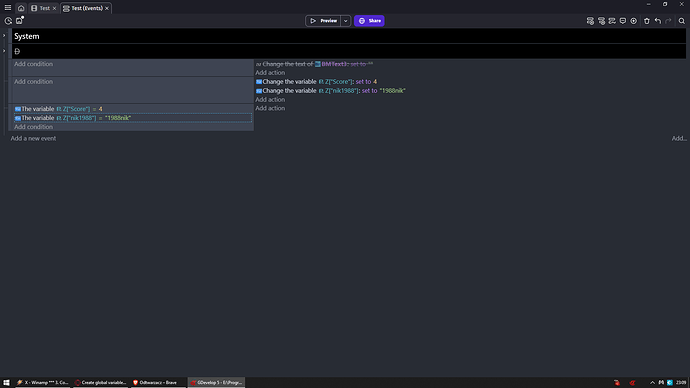Add a sub-event toolbar icon

[x=601, y=21]
